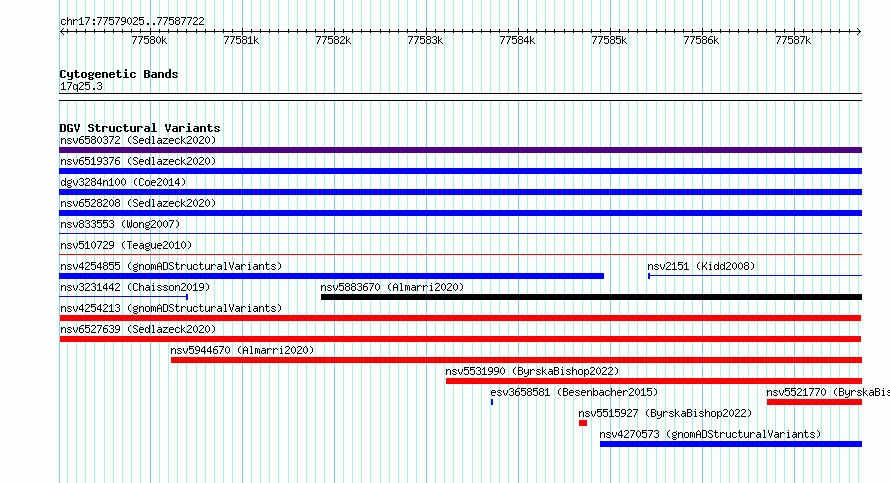Select the dark purple nsv6580372 variant bar
Screen dimensions: 890x483
460,150
